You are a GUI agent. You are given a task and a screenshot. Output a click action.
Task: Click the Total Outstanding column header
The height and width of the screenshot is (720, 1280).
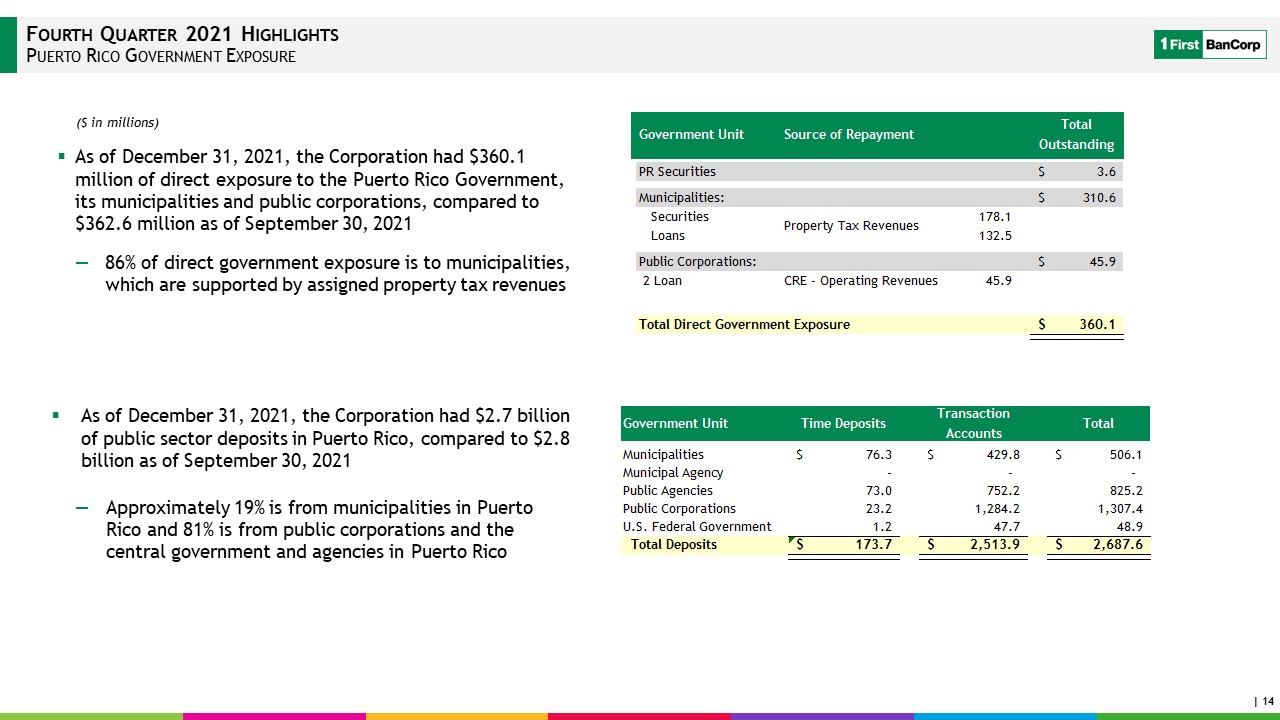[x=1076, y=135]
